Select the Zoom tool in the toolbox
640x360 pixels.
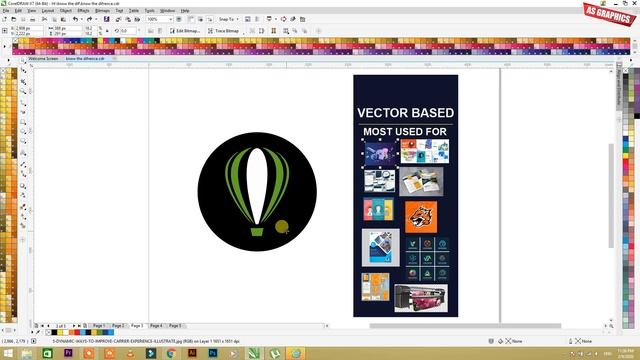pyautogui.click(x=23, y=92)
